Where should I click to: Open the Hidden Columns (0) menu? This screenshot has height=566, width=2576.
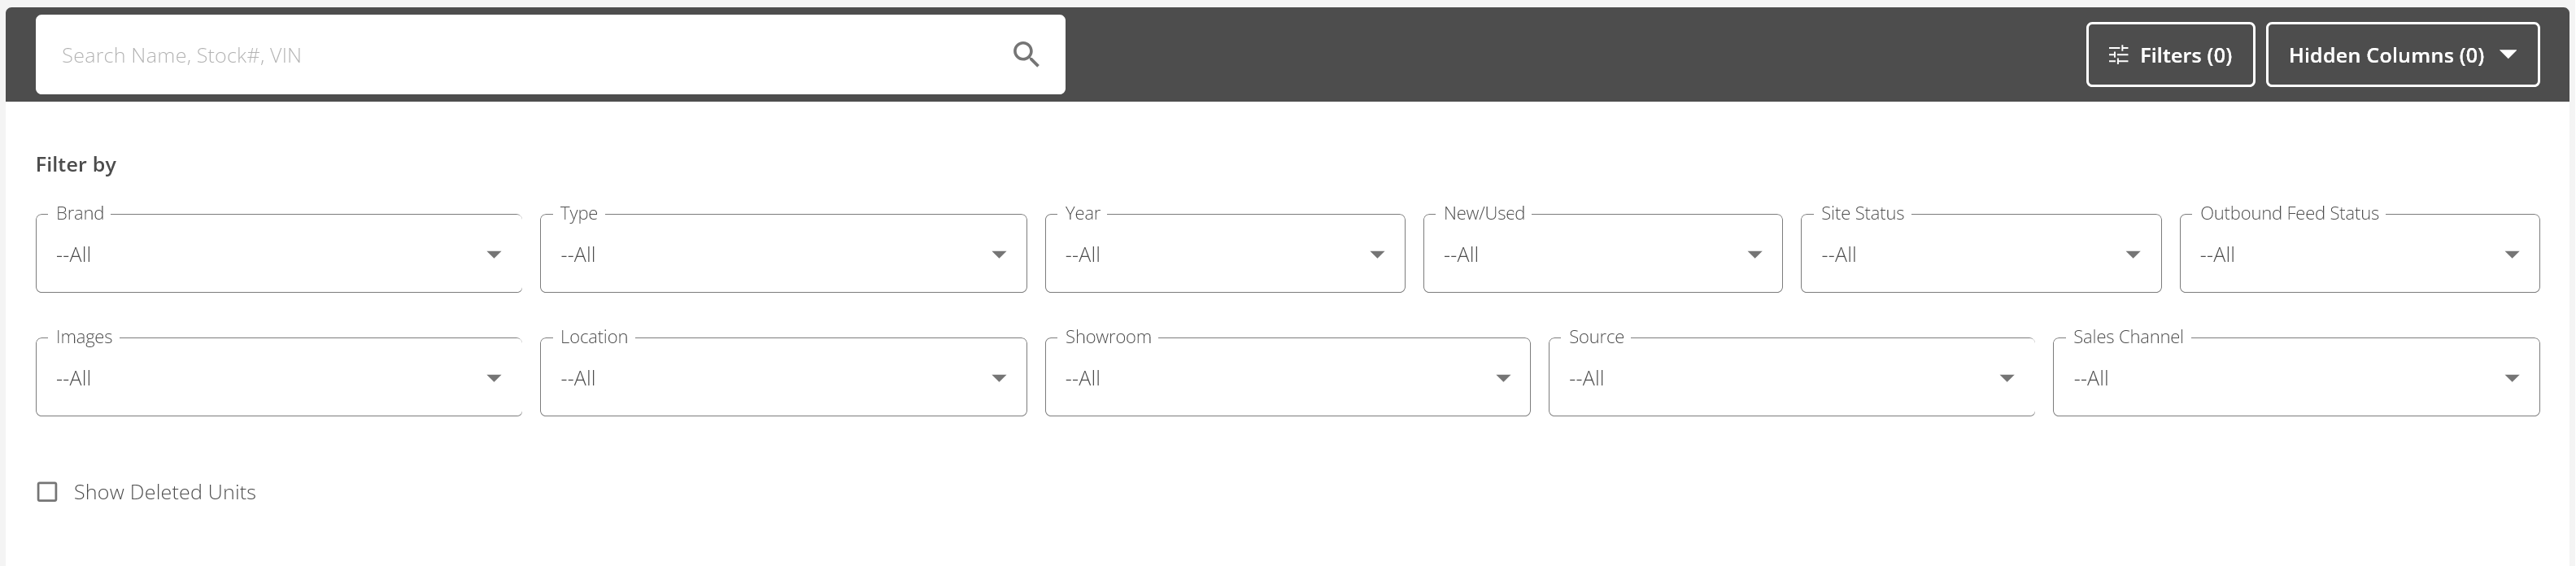pyautogui.click(x=2402, y=55)
